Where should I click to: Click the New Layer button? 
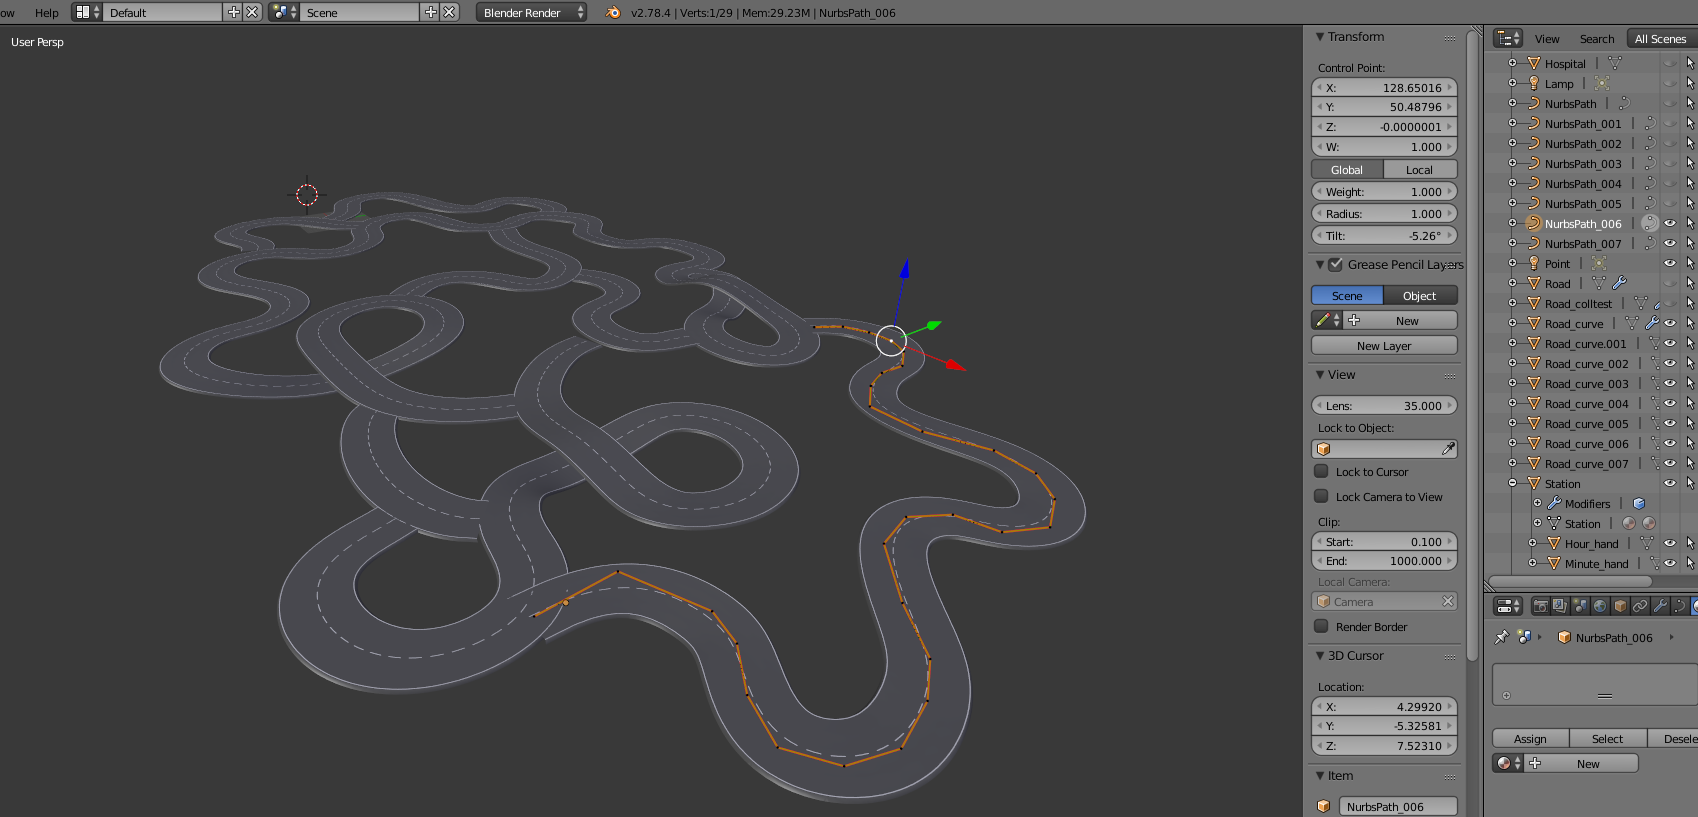1384,345
